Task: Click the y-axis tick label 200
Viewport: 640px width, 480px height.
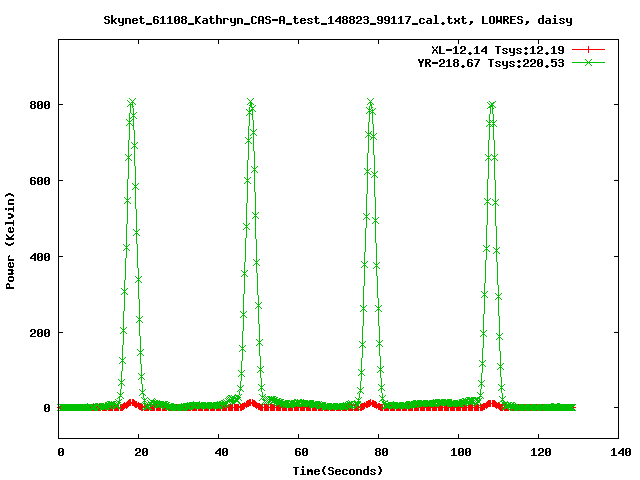Action: click(40, 333)
